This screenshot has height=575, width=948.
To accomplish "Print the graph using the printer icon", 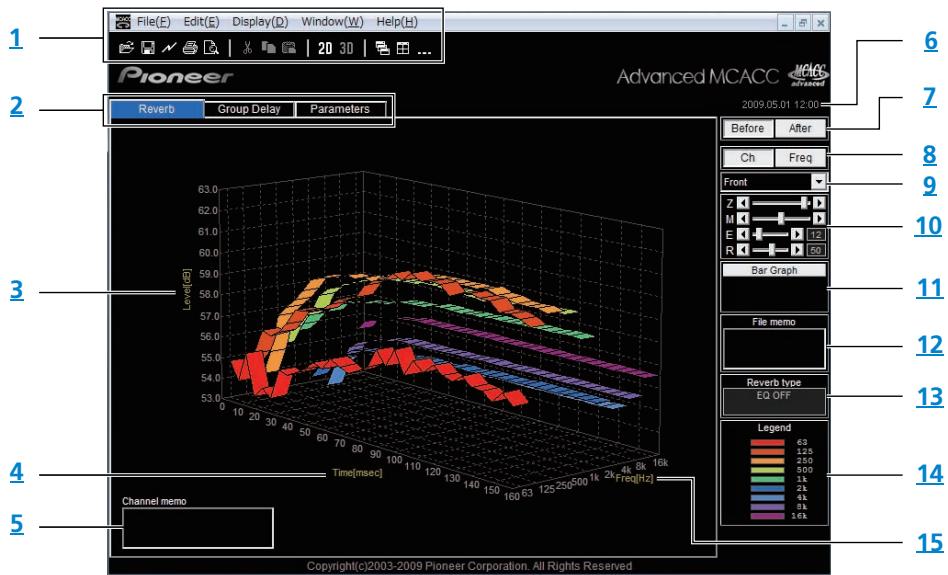I will (x=190, y=48).
